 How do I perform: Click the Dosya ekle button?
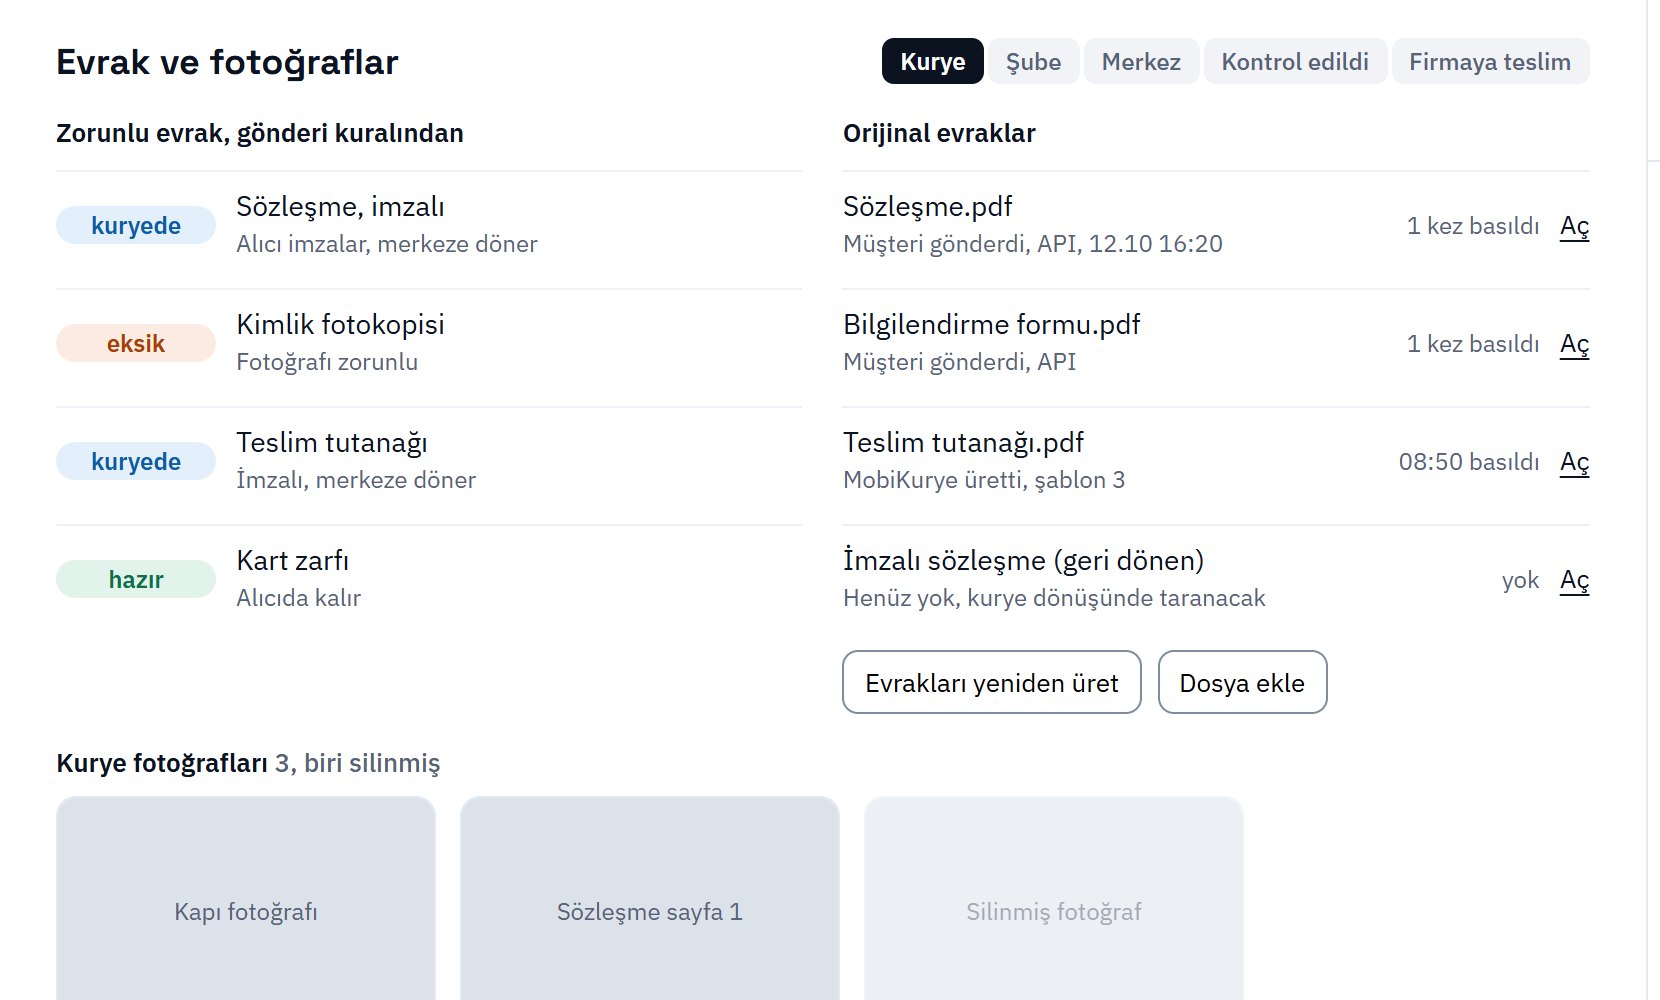(x=1242, y=682)
